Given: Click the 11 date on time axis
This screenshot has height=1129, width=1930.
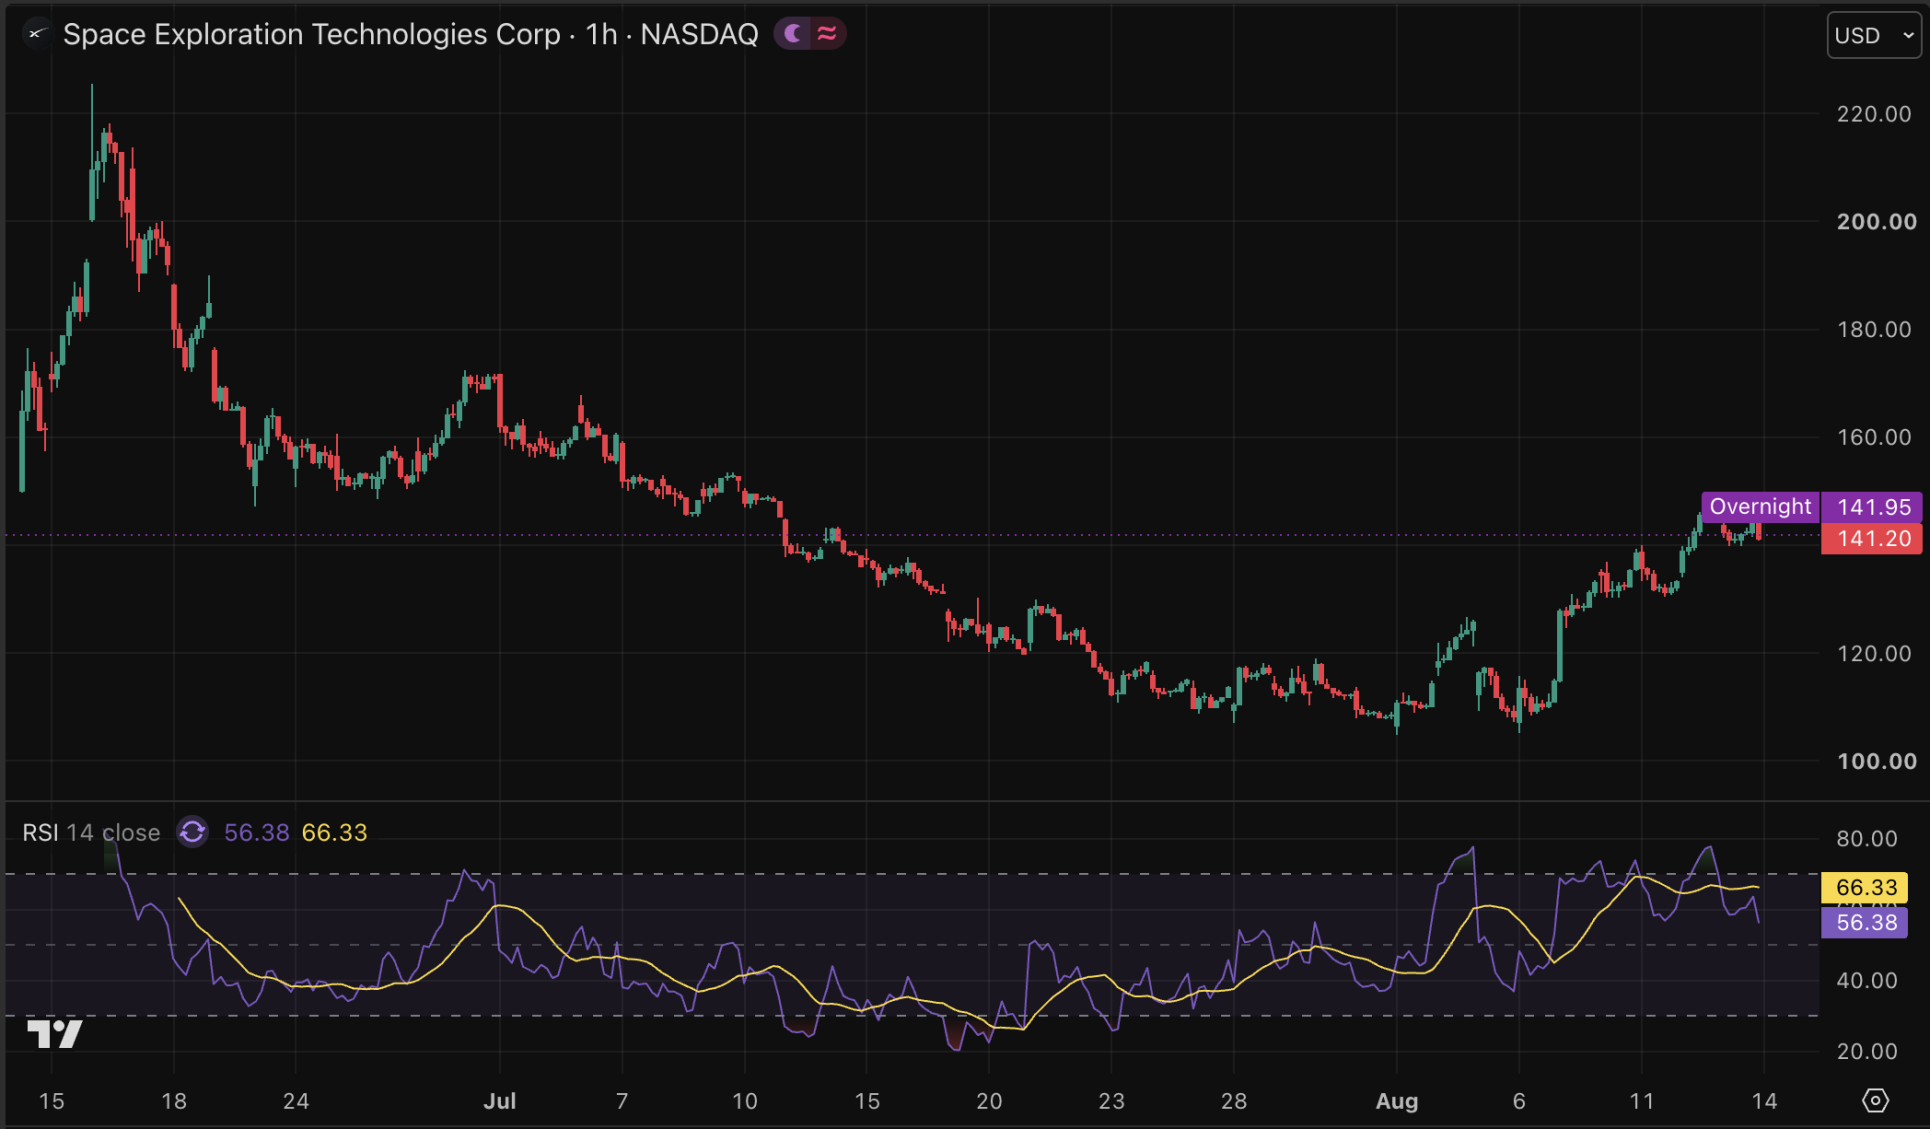Looking at the screenshot, I should tap(1642, 1101).
